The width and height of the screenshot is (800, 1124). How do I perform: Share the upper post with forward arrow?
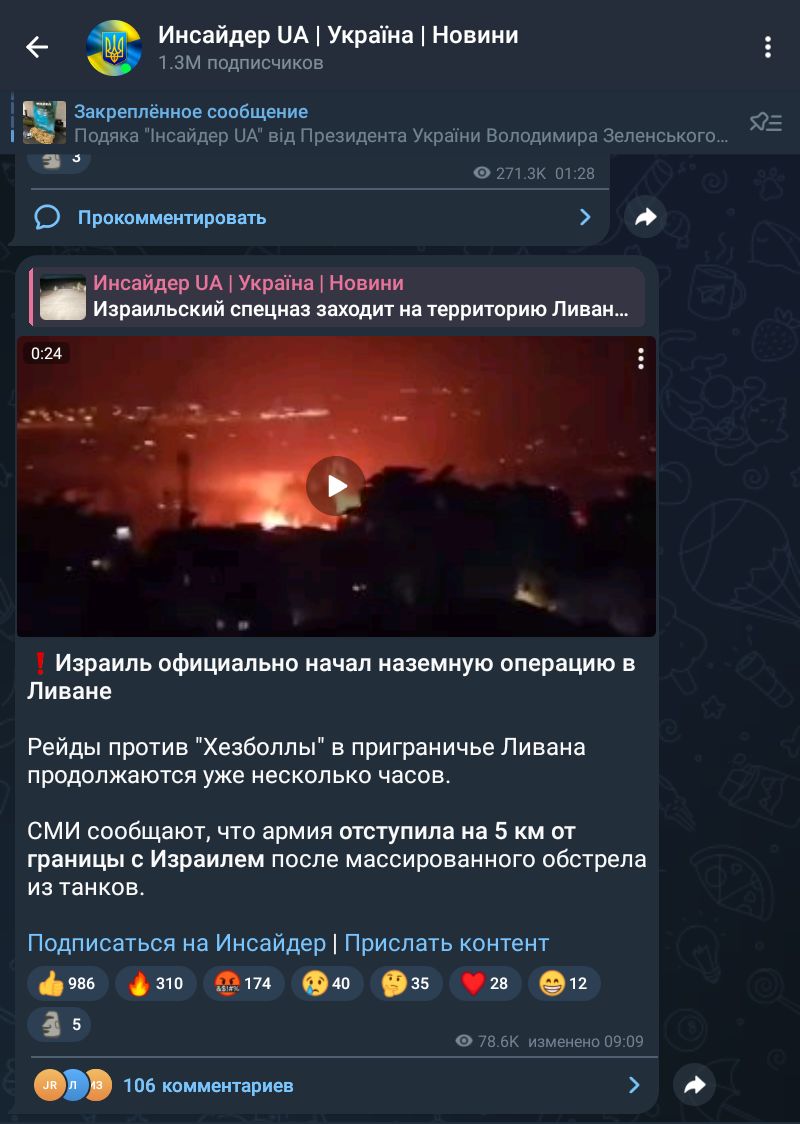[x=645, y=216]
